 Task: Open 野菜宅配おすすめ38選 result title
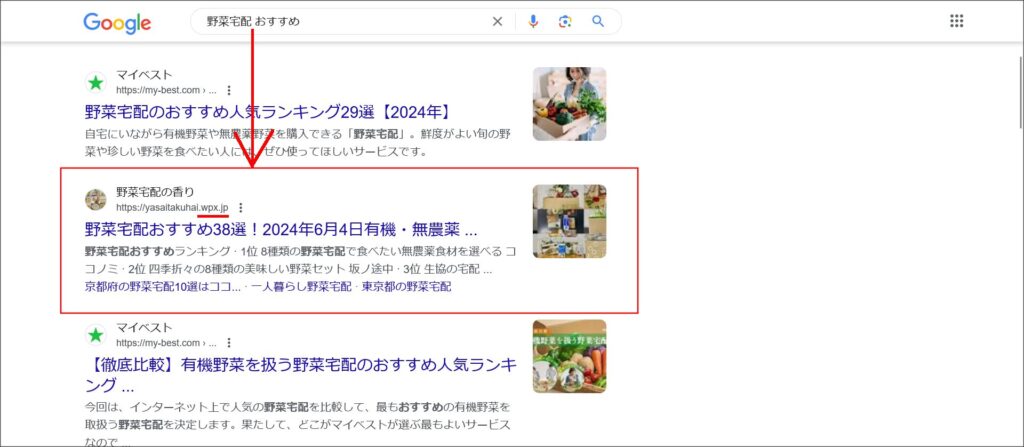(x=281, y=229)
